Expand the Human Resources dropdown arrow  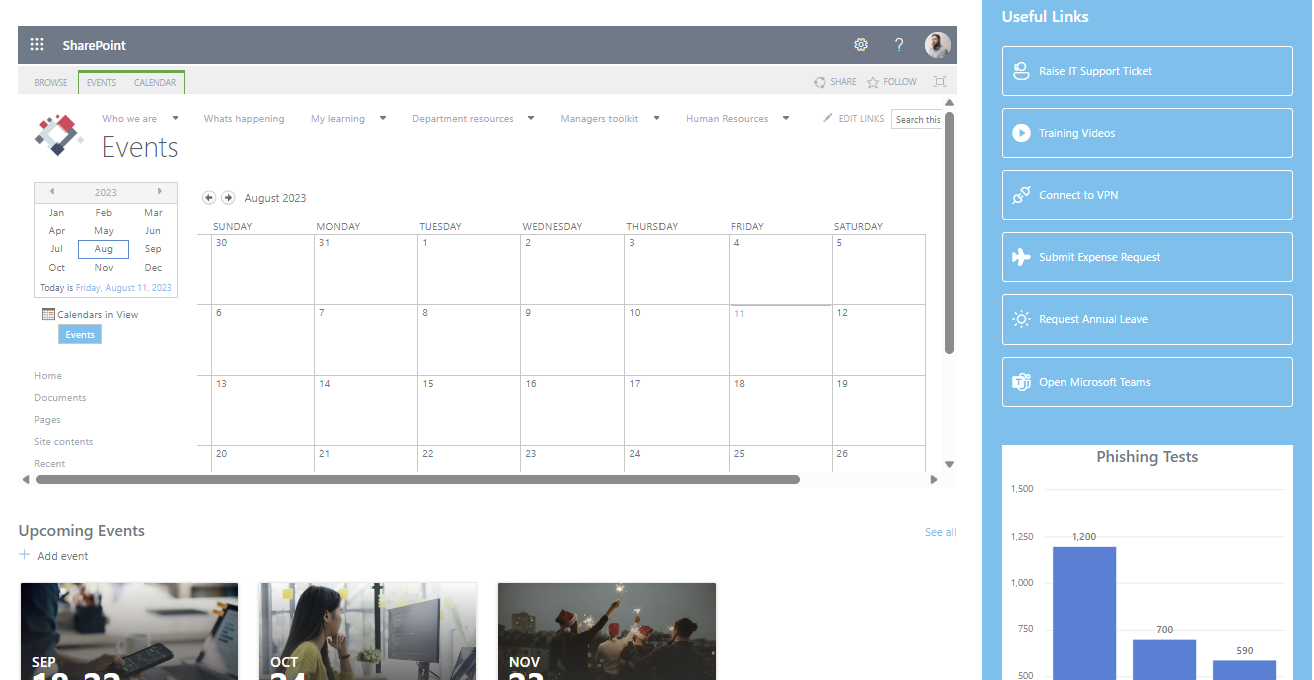tap(786, 118)
